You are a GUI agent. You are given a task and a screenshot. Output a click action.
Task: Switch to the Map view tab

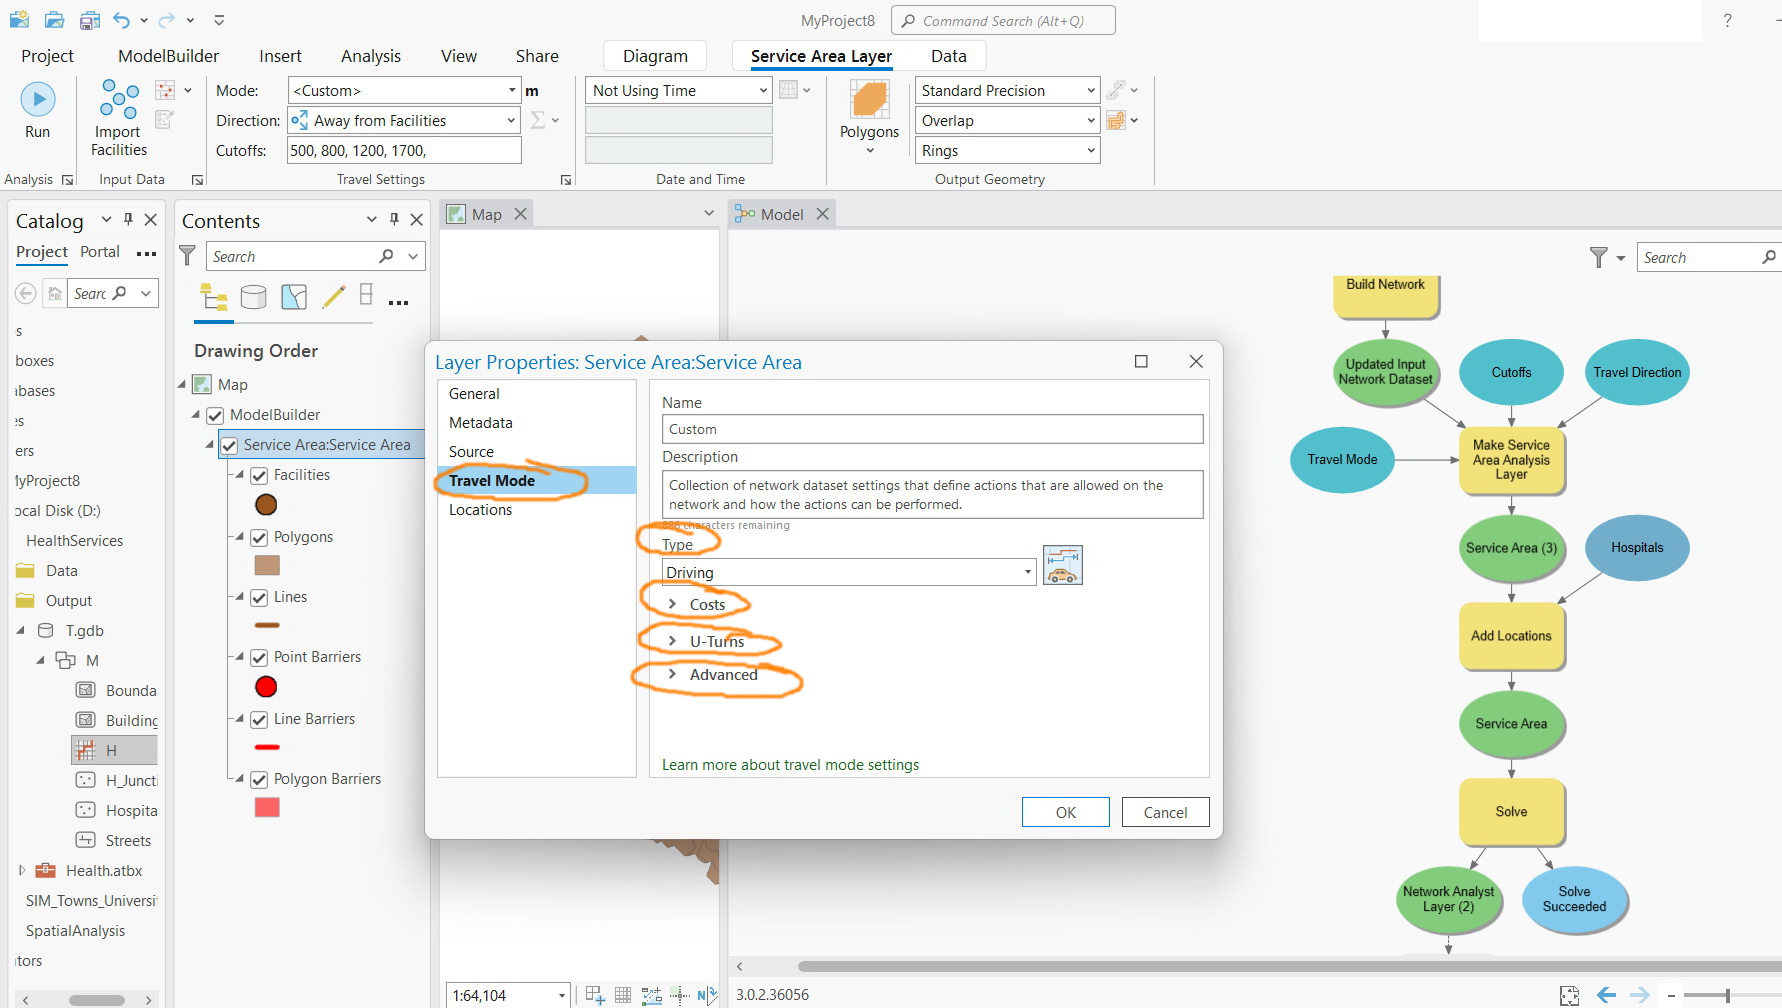click(487, 214)
